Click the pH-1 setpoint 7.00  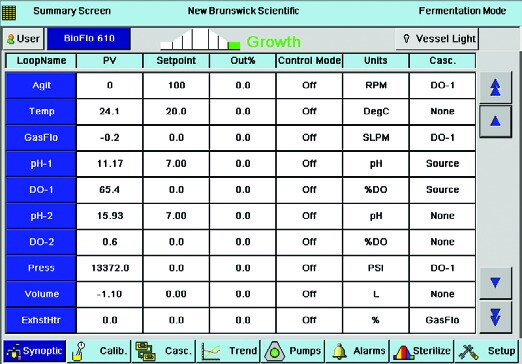176,164
